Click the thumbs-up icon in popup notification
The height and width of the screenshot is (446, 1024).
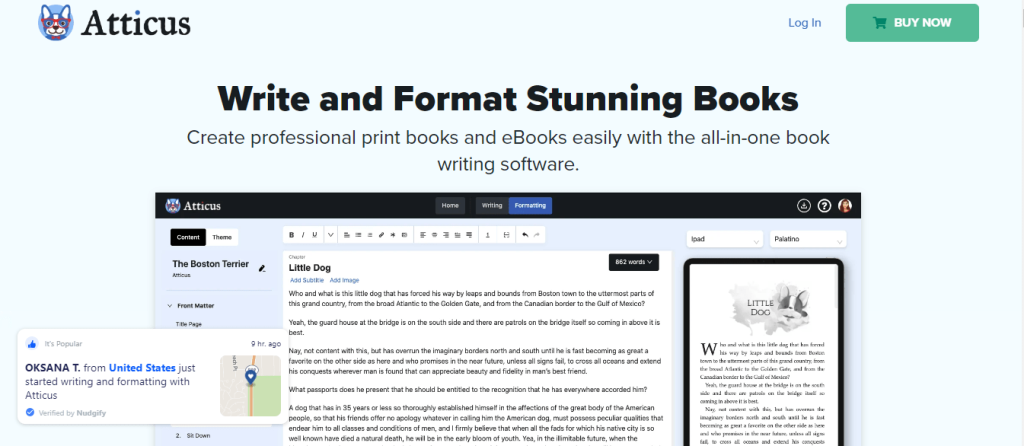click(x=32, y=343)
